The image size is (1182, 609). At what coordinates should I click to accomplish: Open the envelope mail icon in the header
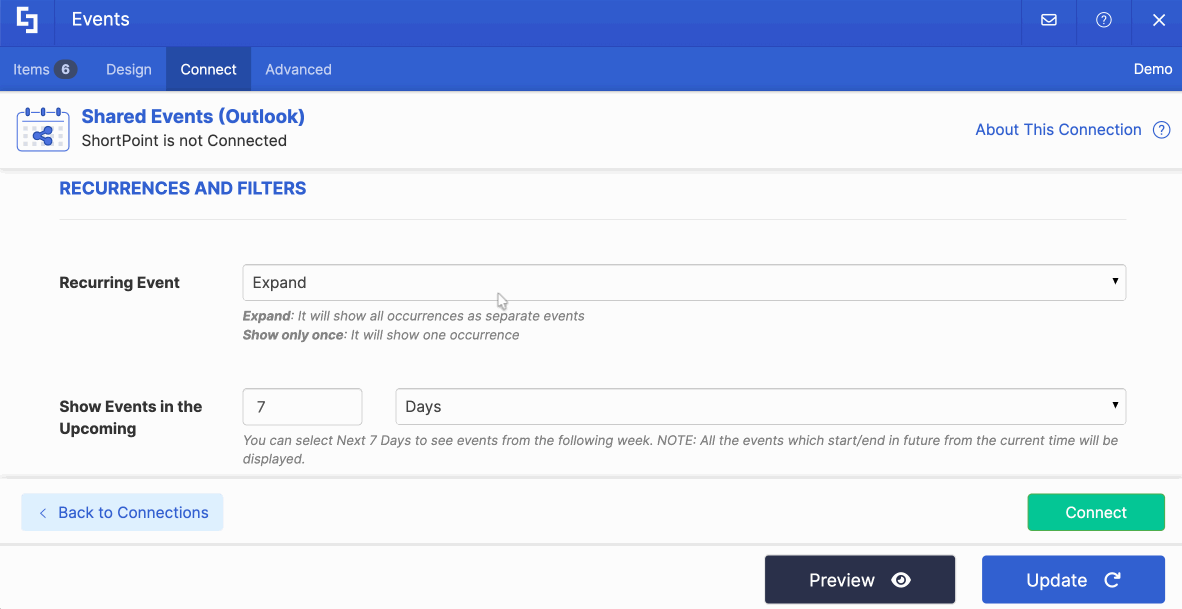pos(1048,19)
